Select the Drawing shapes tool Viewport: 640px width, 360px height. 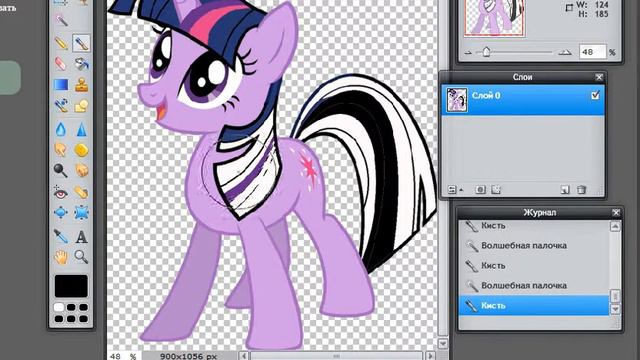click(x=81, y=106)
